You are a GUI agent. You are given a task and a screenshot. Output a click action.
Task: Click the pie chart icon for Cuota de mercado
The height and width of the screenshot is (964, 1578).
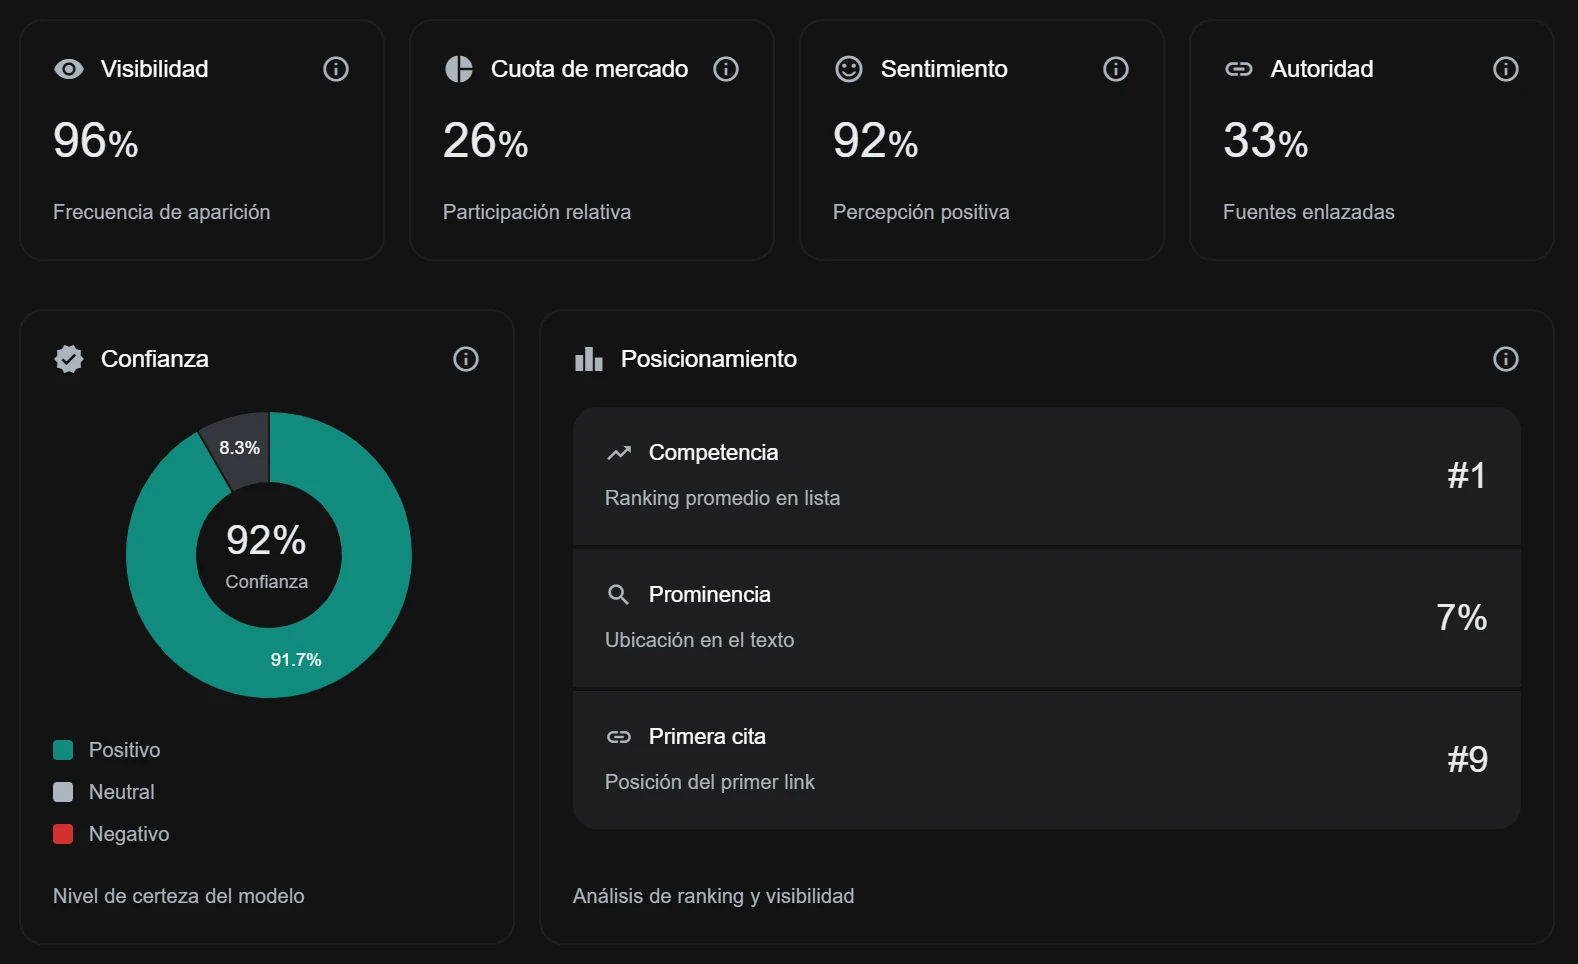[459, 69]
